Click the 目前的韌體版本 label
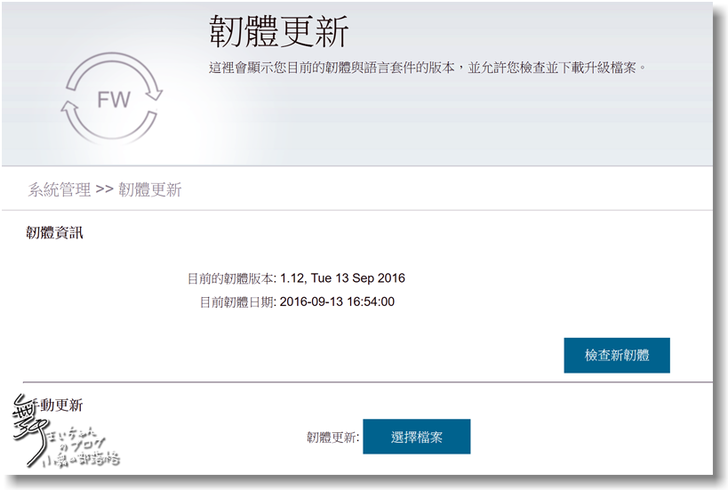 (x=231, y=279)
